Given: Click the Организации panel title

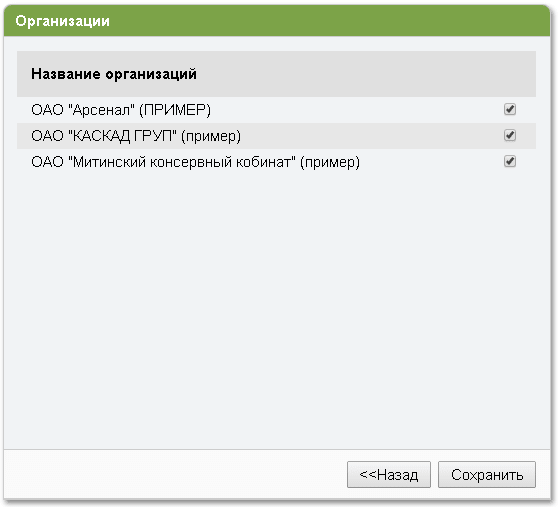Looking at the screenshot, I should (62, 21).
